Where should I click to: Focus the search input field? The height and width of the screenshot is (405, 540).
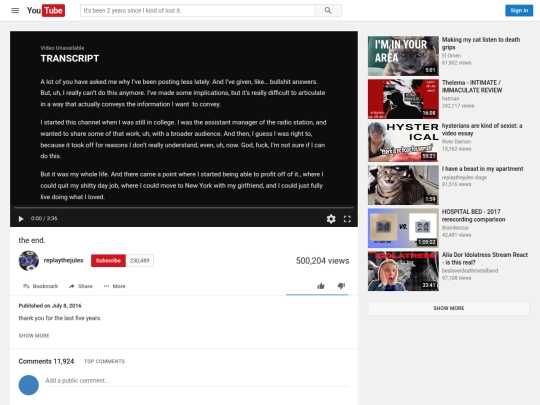point(197,10)
